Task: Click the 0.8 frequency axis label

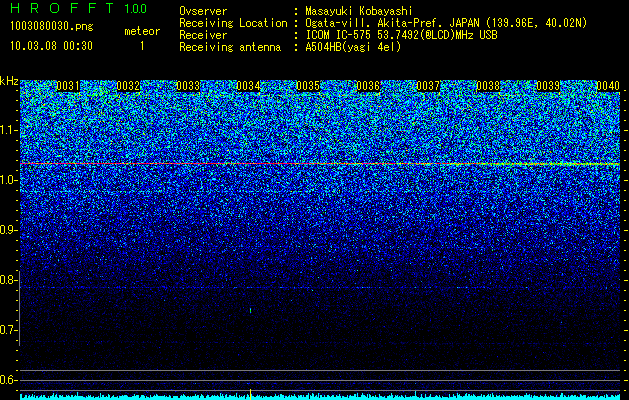Action: coord(8,280)
